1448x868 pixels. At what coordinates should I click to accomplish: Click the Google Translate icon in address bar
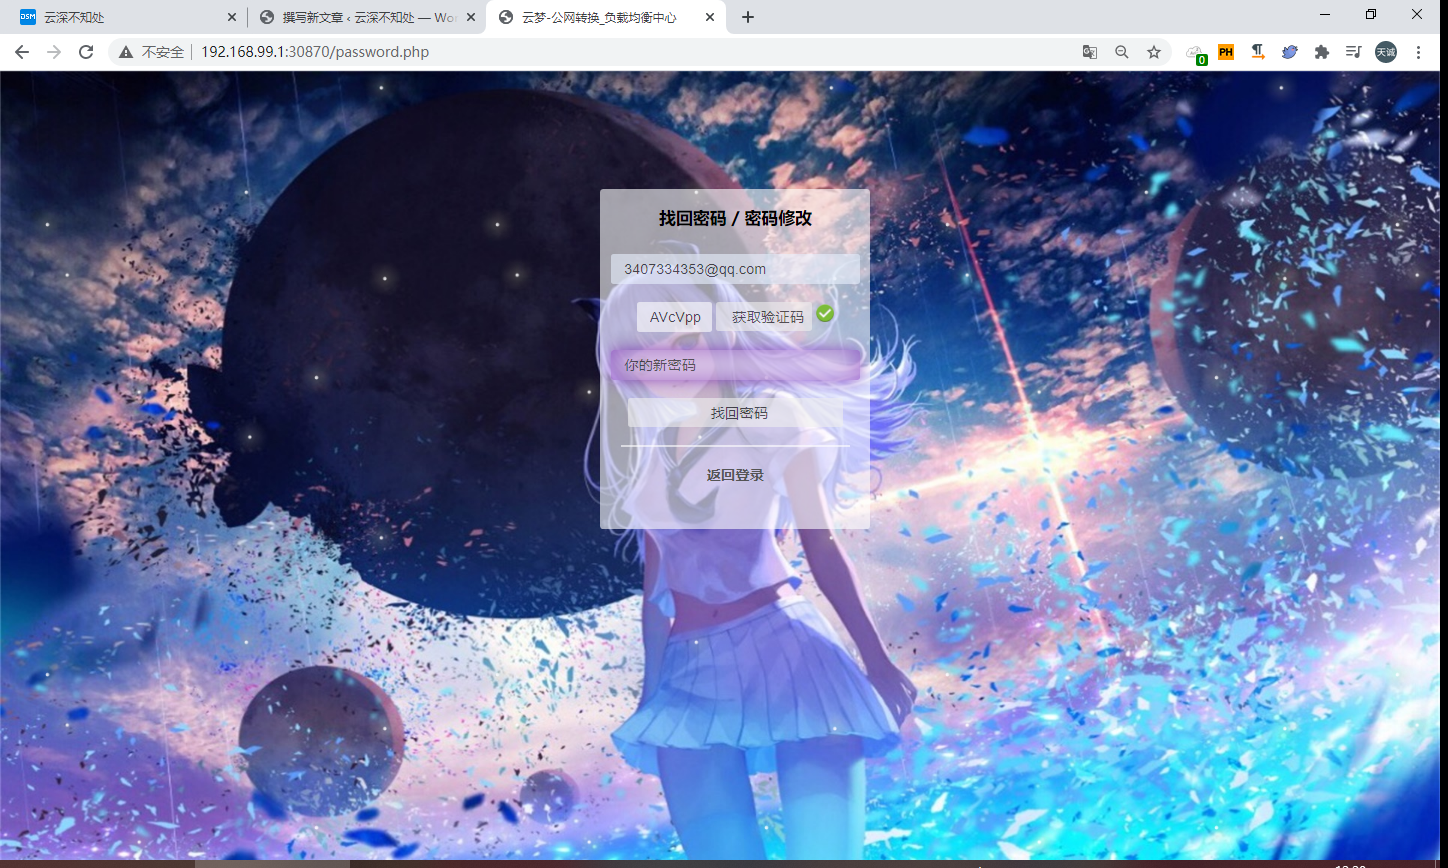point(1089,52)
